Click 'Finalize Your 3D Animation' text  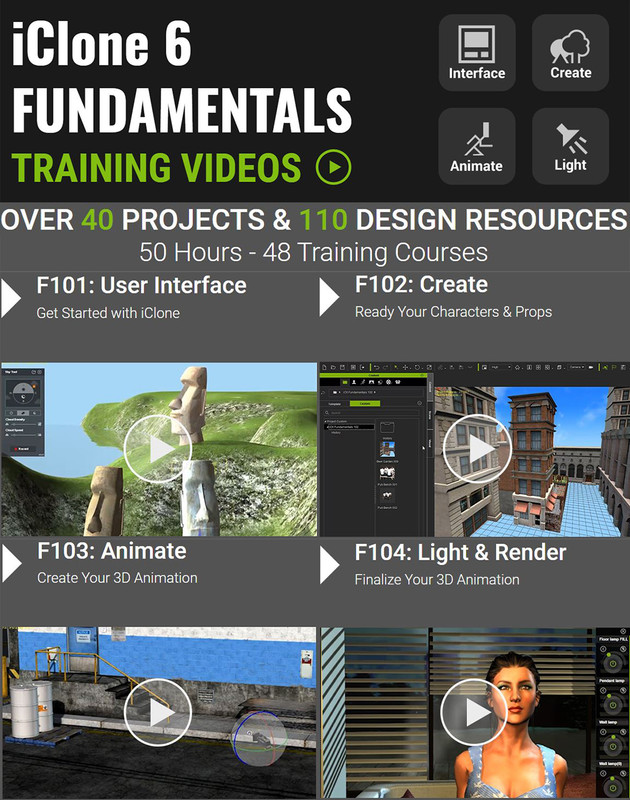(437, 580)
